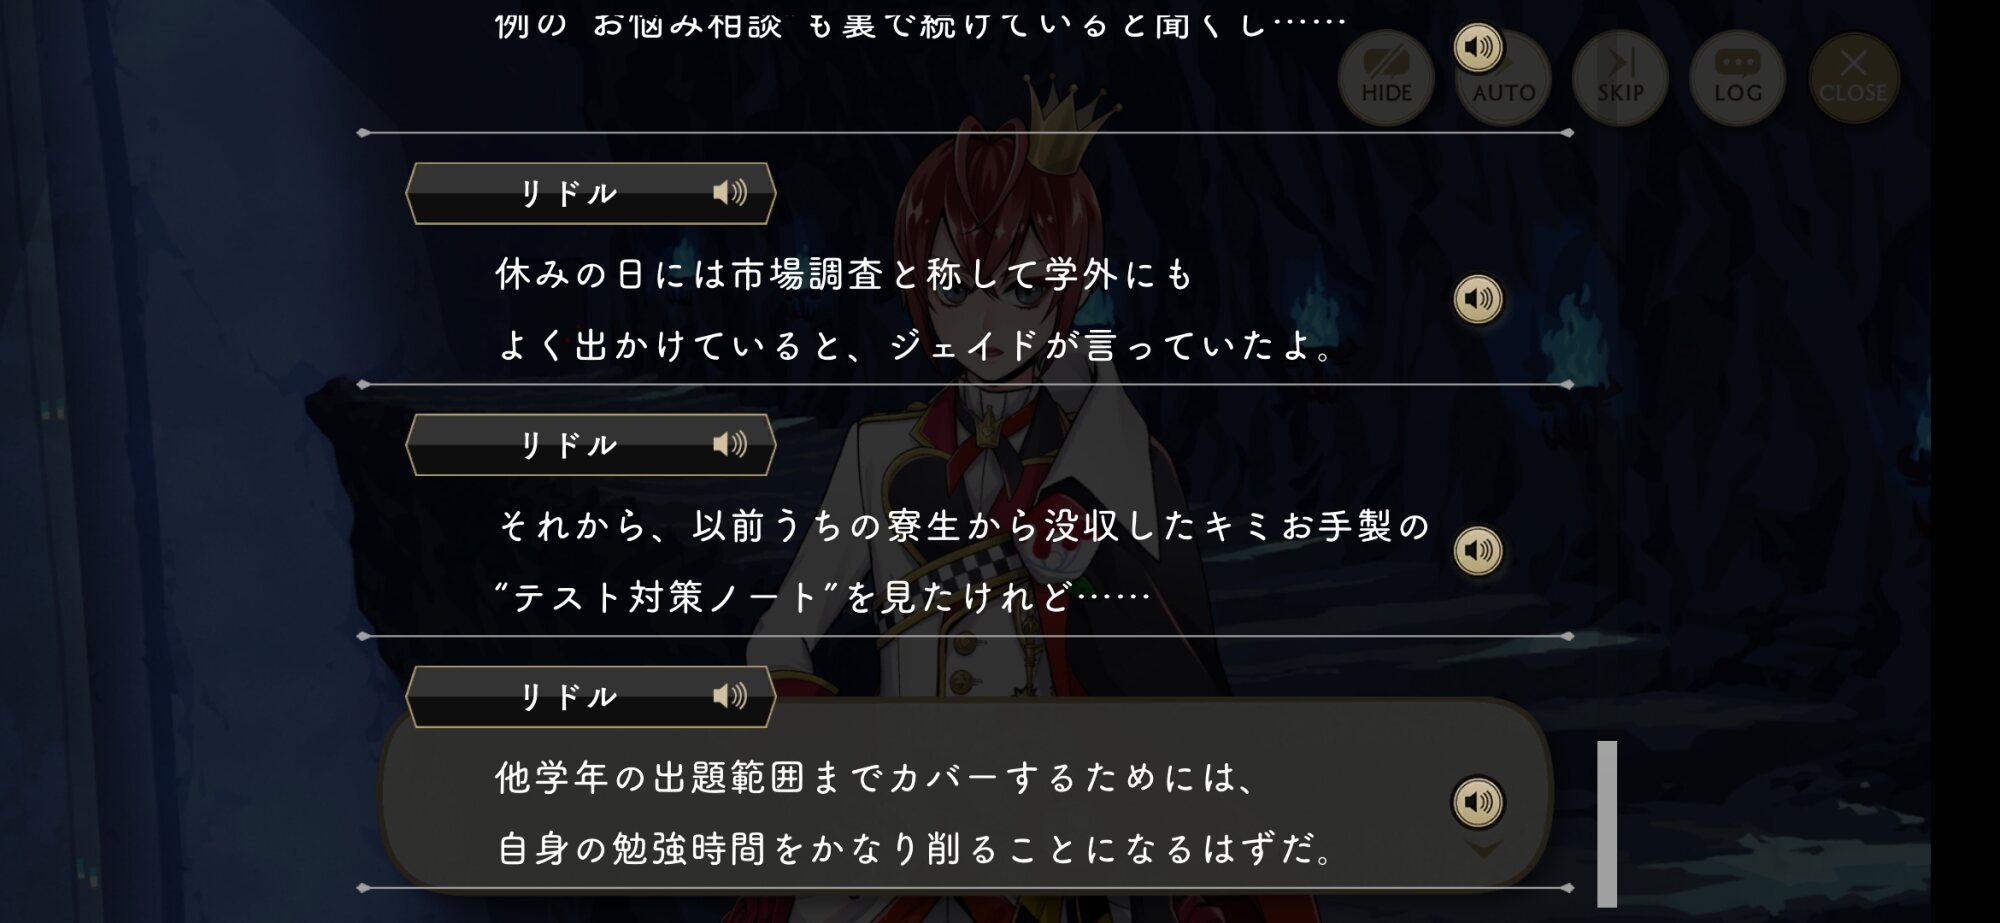2000x923 pixels.
Task: Play voice for the 休みの日には line
Action: click(x=1478, y=298)
